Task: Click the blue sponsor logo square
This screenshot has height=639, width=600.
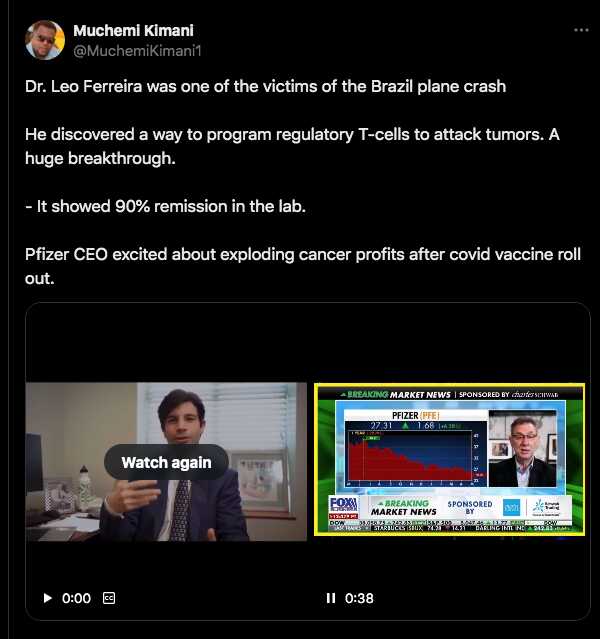Action: coord(511,507)
